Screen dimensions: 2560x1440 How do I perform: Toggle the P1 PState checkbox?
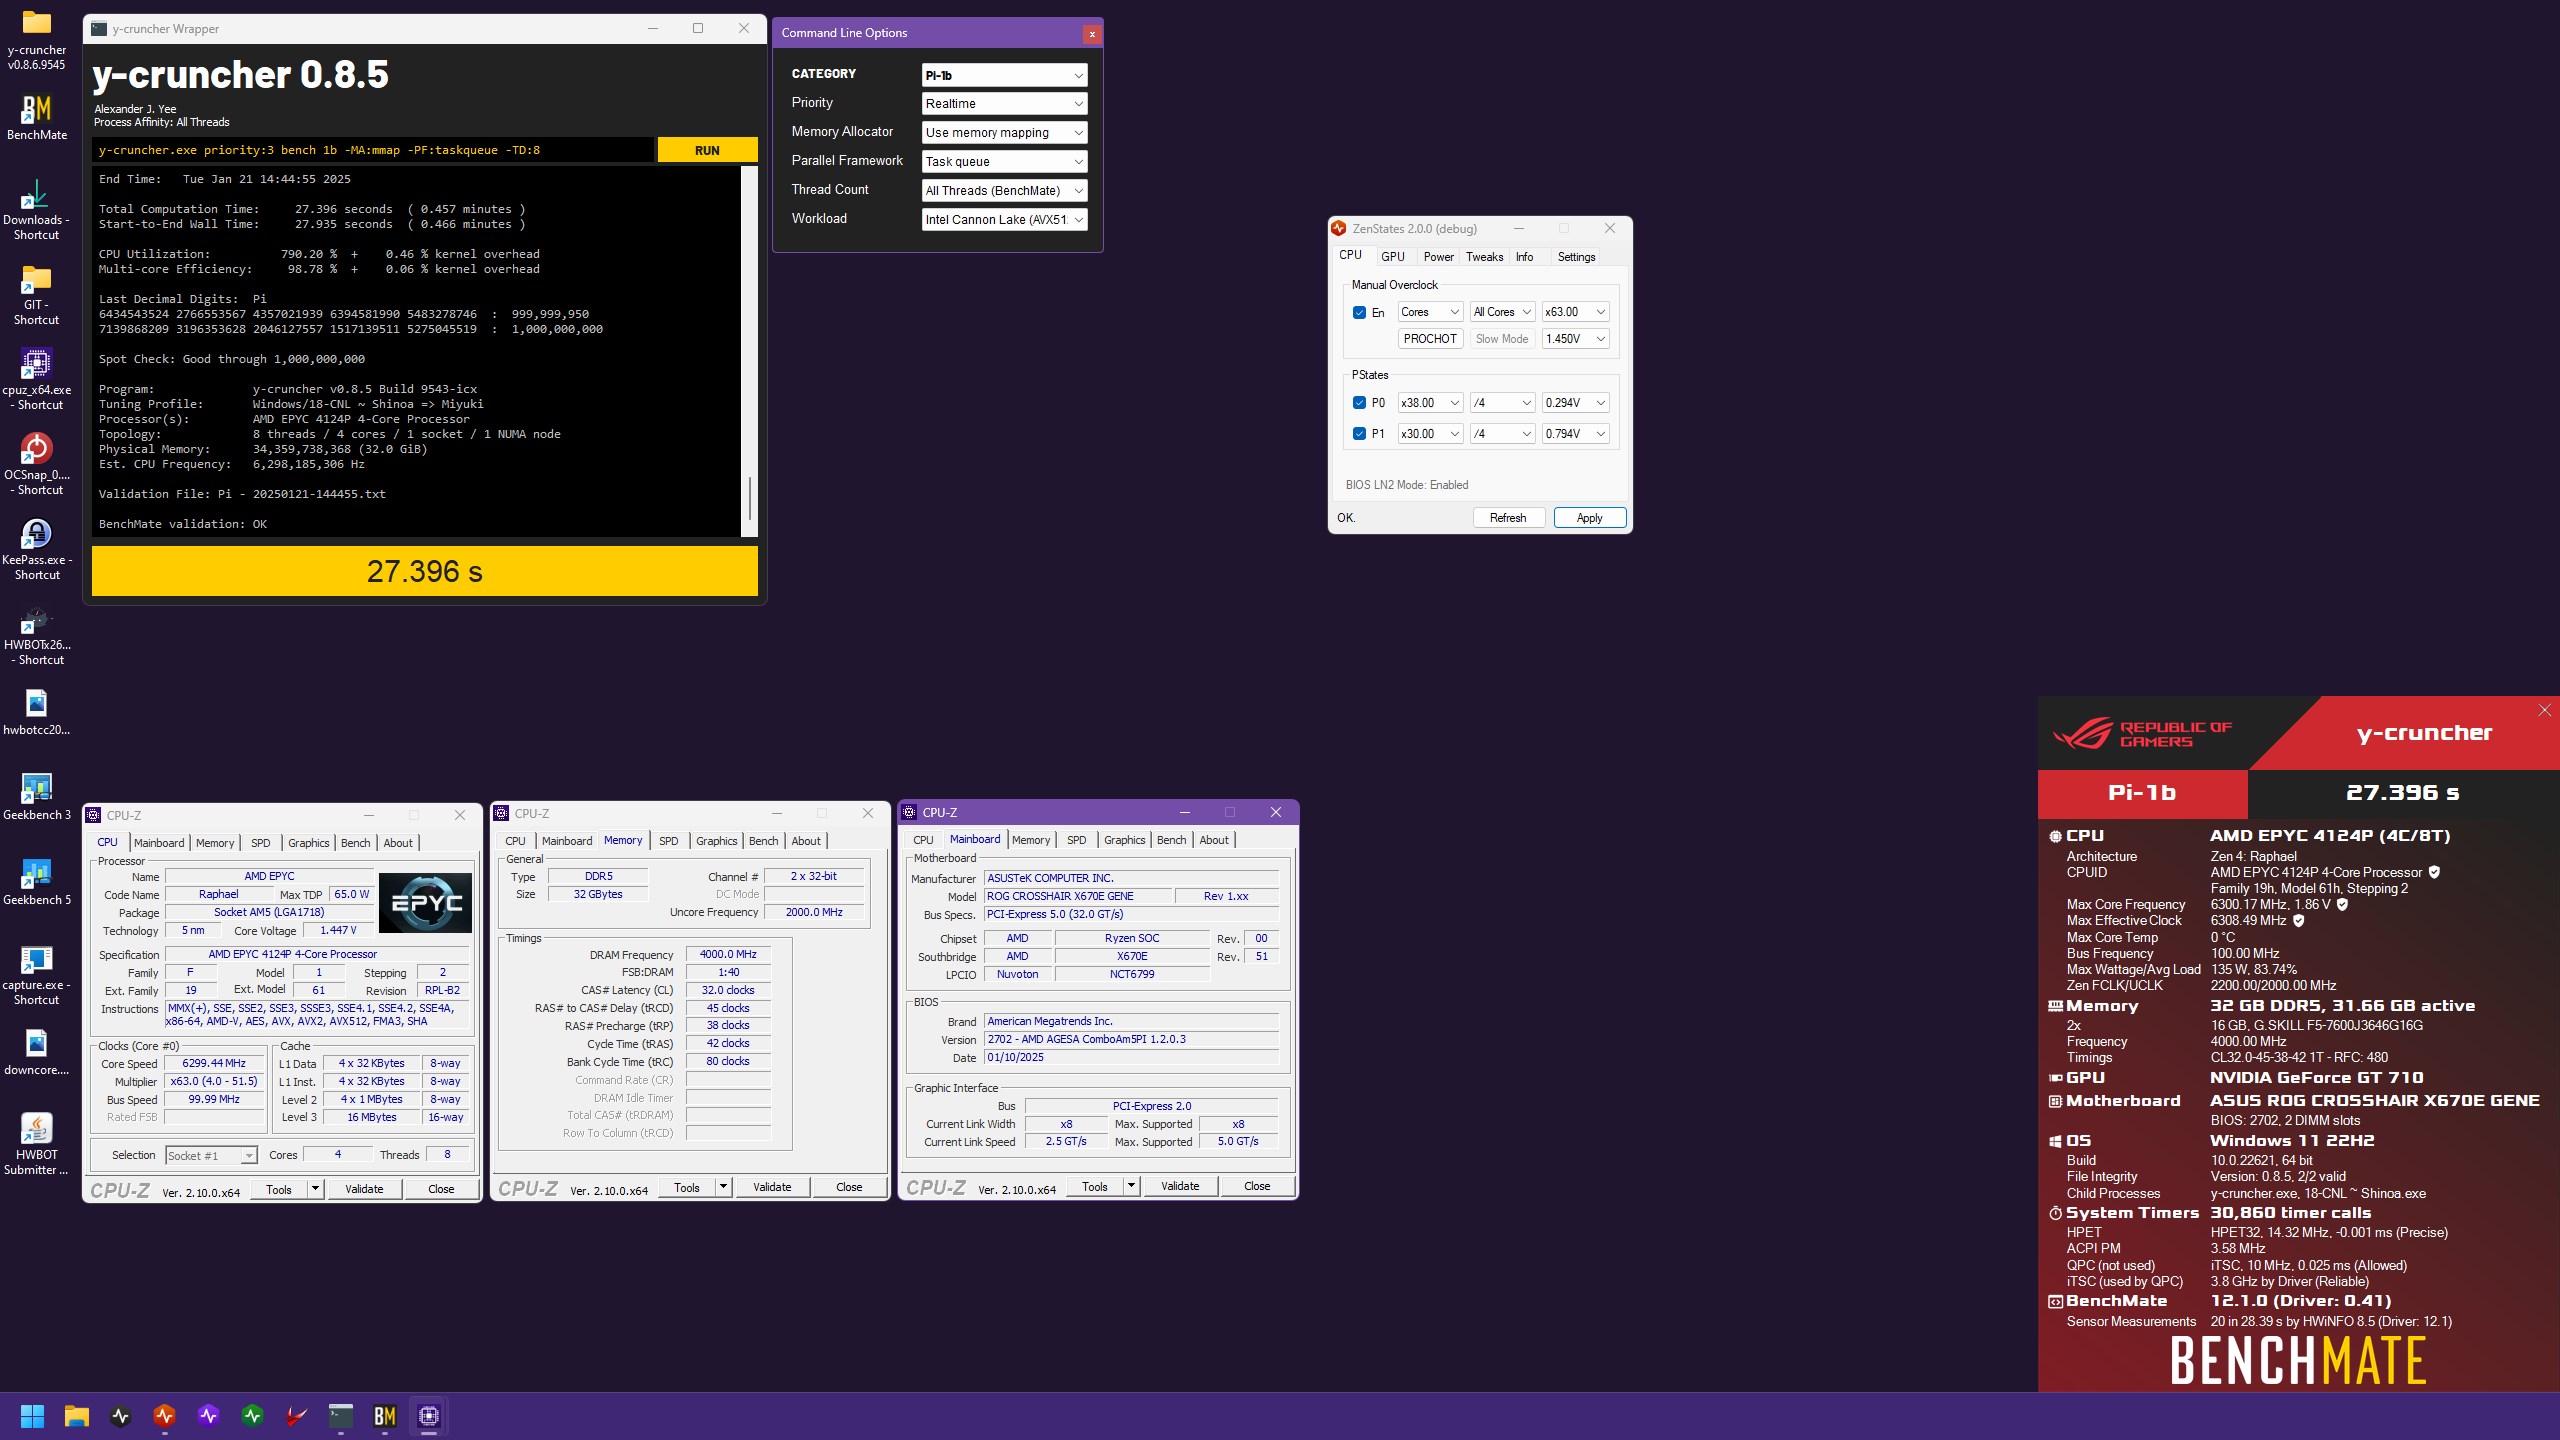tap(1359, 434)
